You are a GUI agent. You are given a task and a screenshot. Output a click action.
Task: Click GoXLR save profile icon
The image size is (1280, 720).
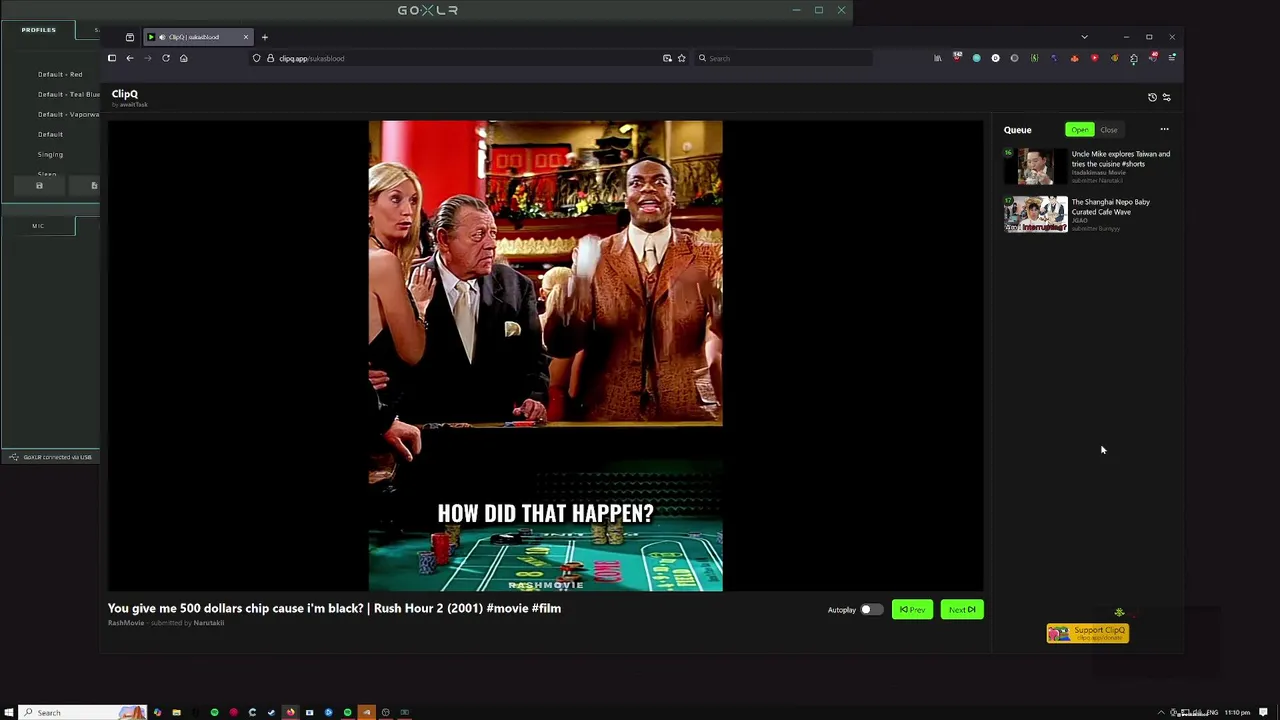pos(39,185)
